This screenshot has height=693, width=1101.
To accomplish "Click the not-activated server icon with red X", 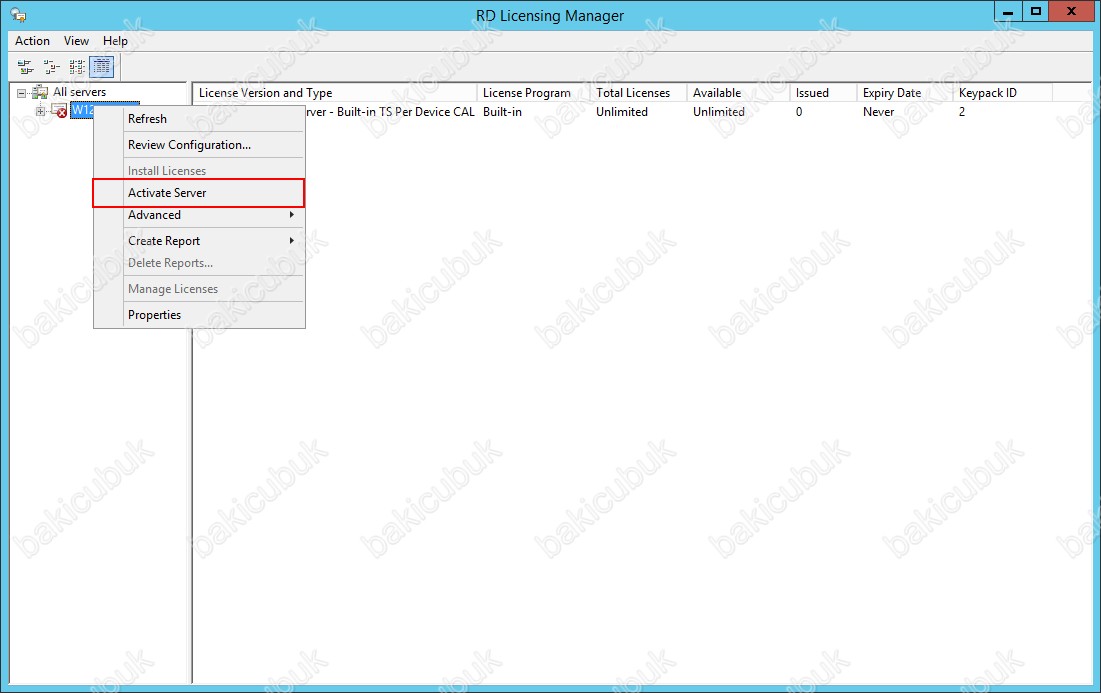I will point(60,111).
